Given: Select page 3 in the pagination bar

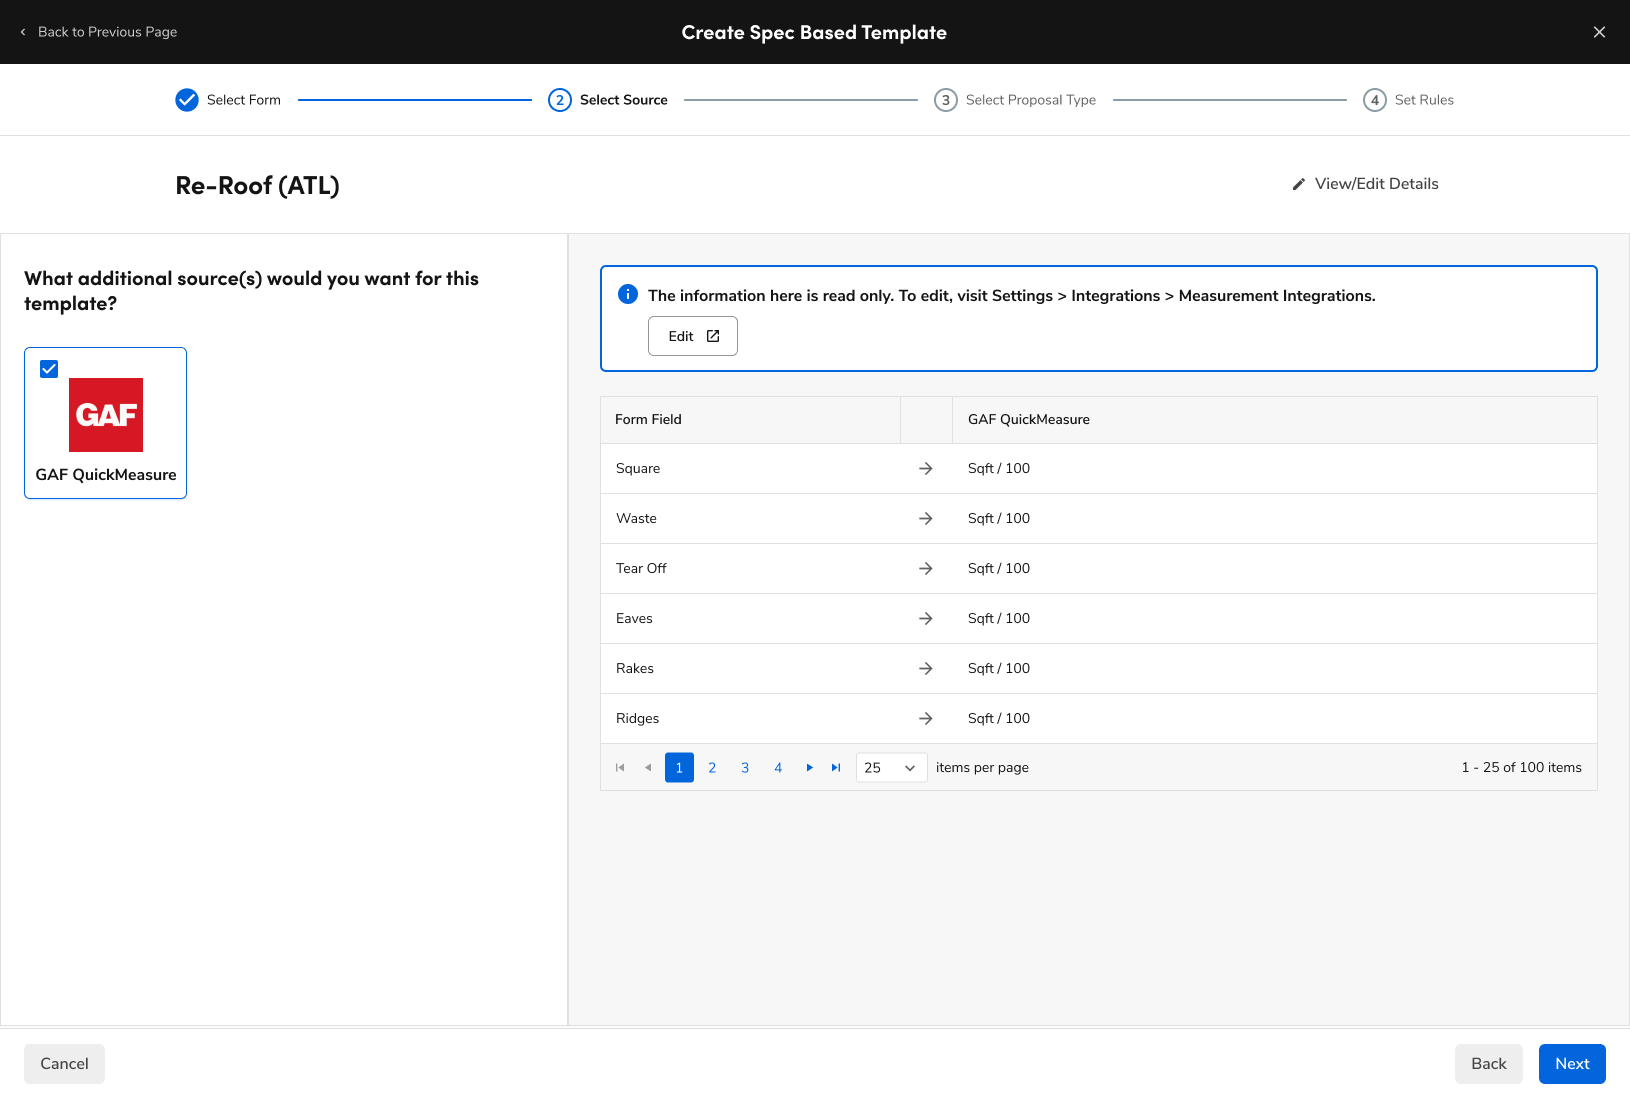Looking at the screenshot, I should point(745,767).
